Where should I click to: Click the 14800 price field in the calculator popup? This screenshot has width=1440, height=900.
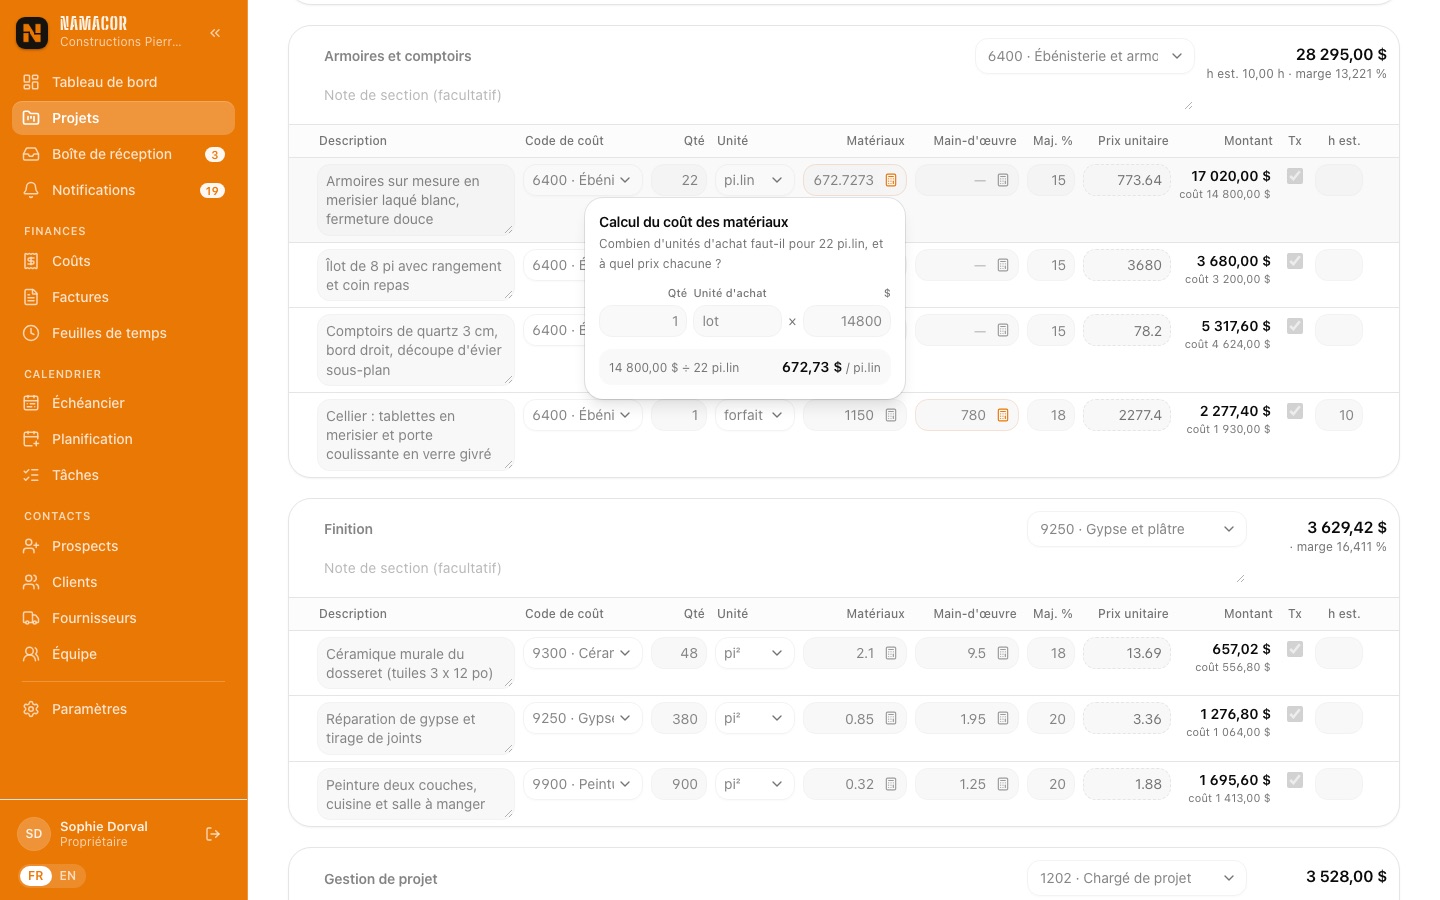coord(847,321)
